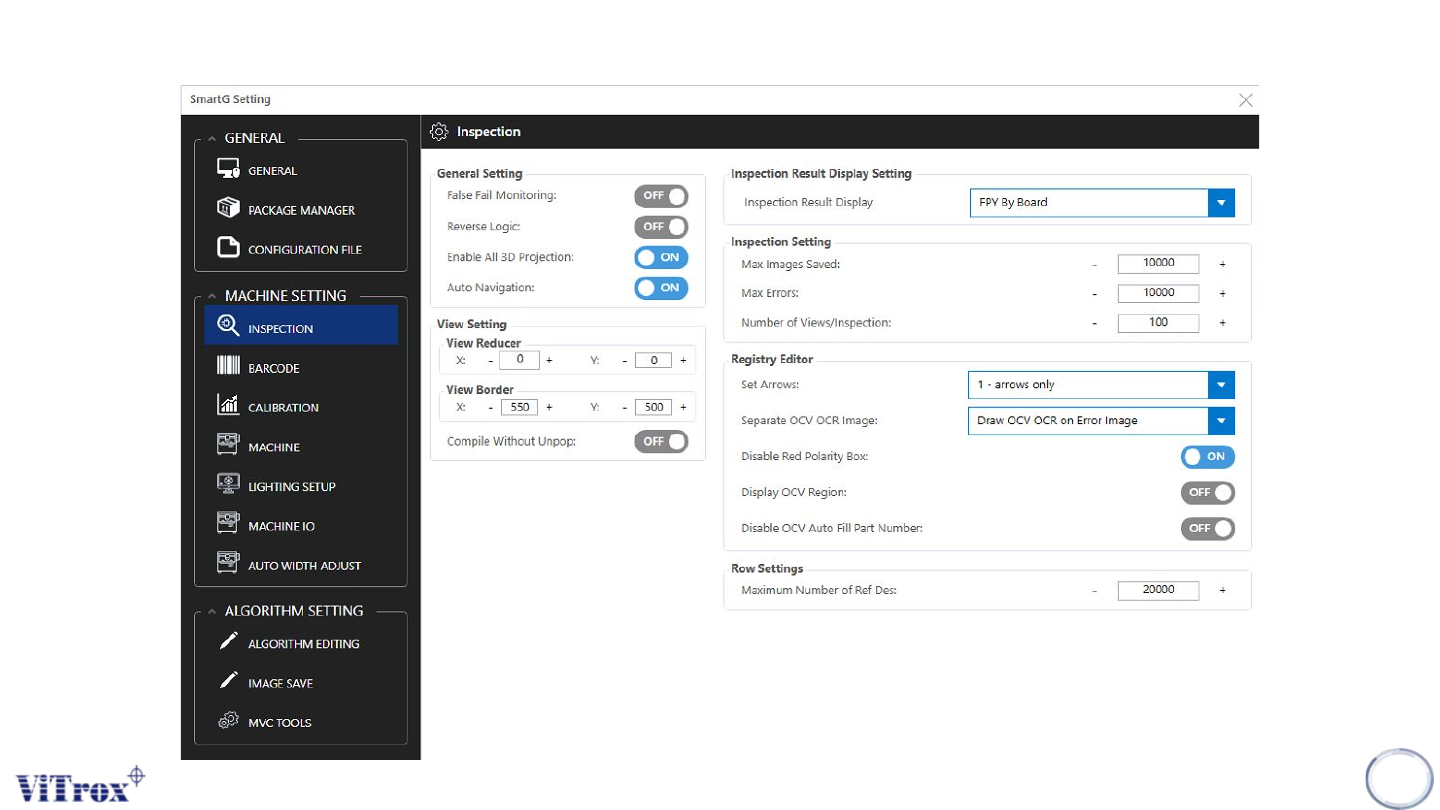Click the Configuration File document icon
The width and height of the screenshot is (1440, 810).
point(228,248)
